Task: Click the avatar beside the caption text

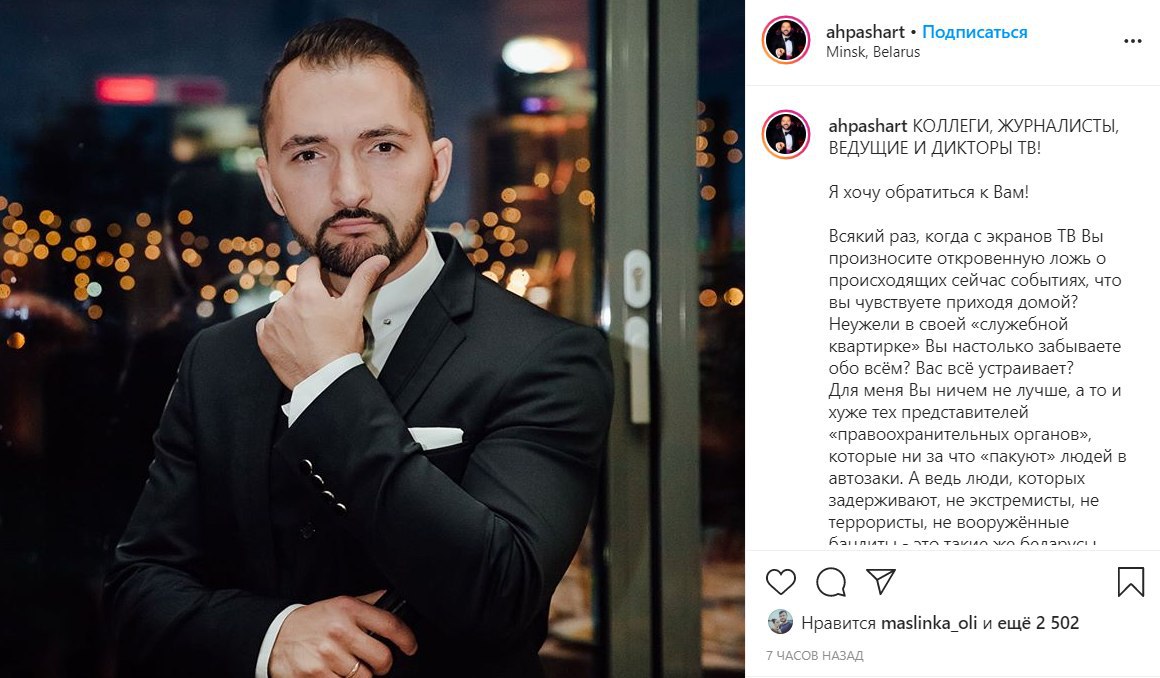Action: click(786, 135)
